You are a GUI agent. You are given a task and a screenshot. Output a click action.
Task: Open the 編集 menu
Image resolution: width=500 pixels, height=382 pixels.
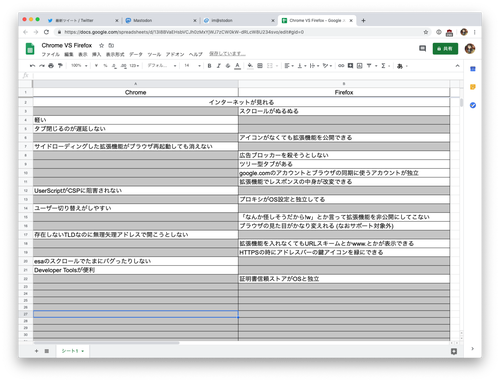coord(69,54)
